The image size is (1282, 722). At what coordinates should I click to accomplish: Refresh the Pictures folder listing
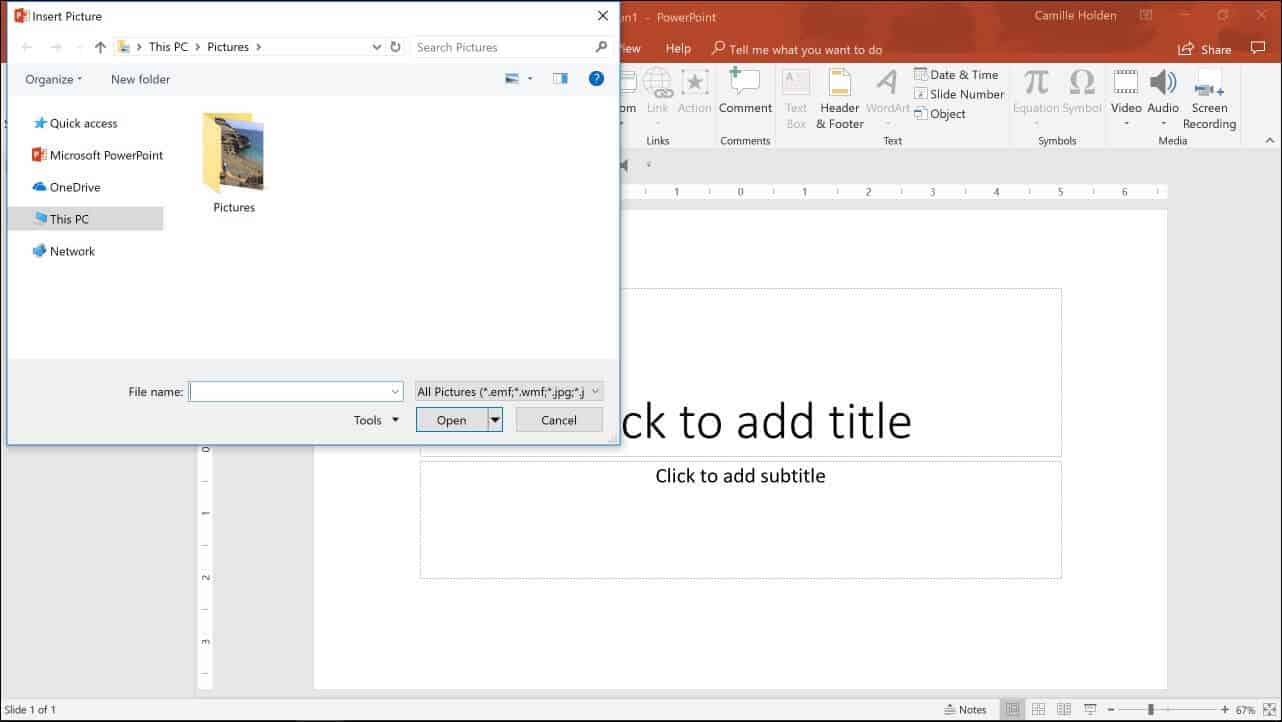(395, 47)
